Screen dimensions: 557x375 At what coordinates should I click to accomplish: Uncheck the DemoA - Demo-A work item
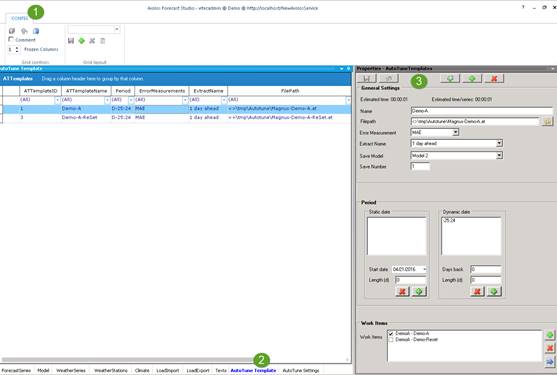pos(391,333)
